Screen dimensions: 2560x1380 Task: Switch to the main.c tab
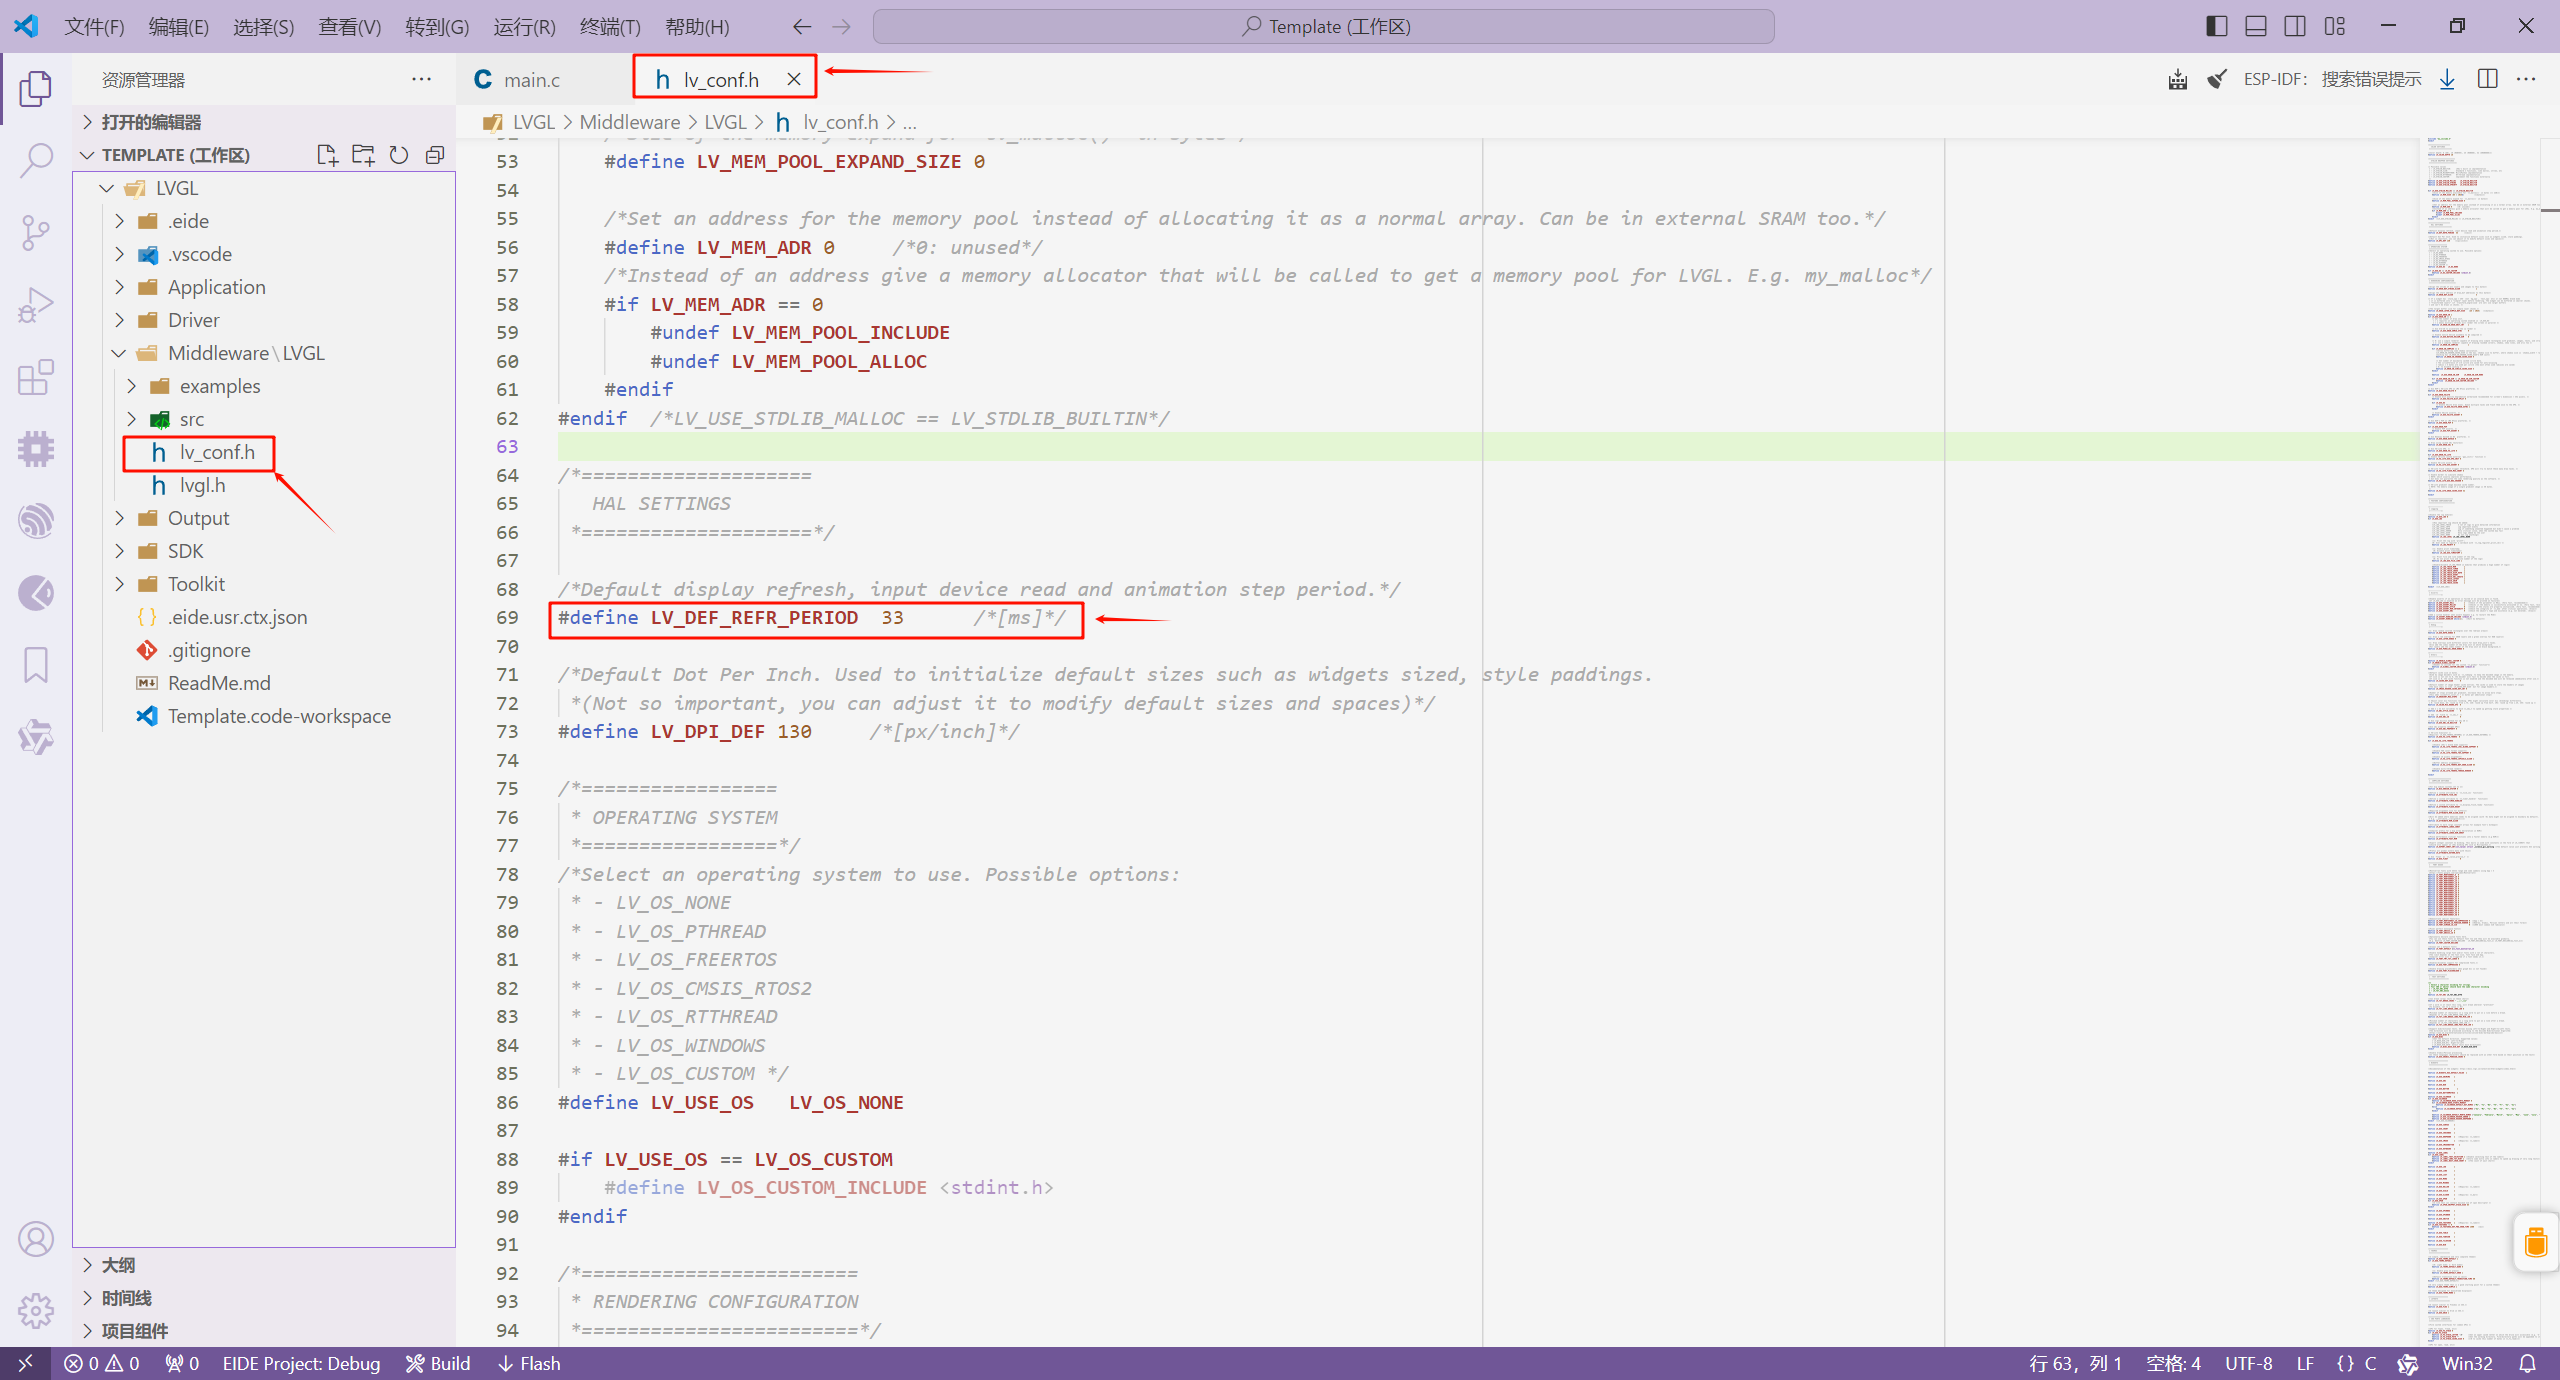[531, 79]
